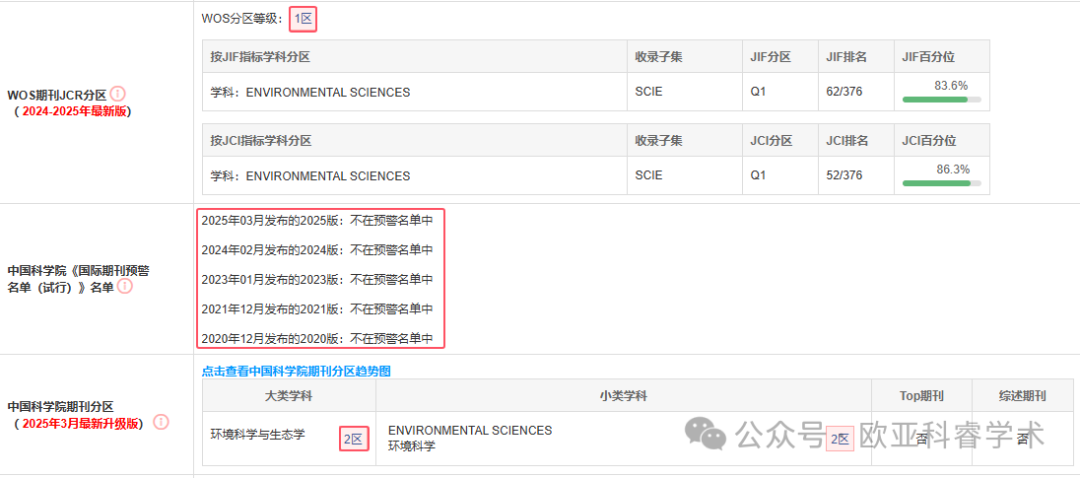This screenshot has width=1080, height=478.
Task: Select ENVIRONMENTAL SCIENCES row in JIF table
Action: (x=596, y=92)
